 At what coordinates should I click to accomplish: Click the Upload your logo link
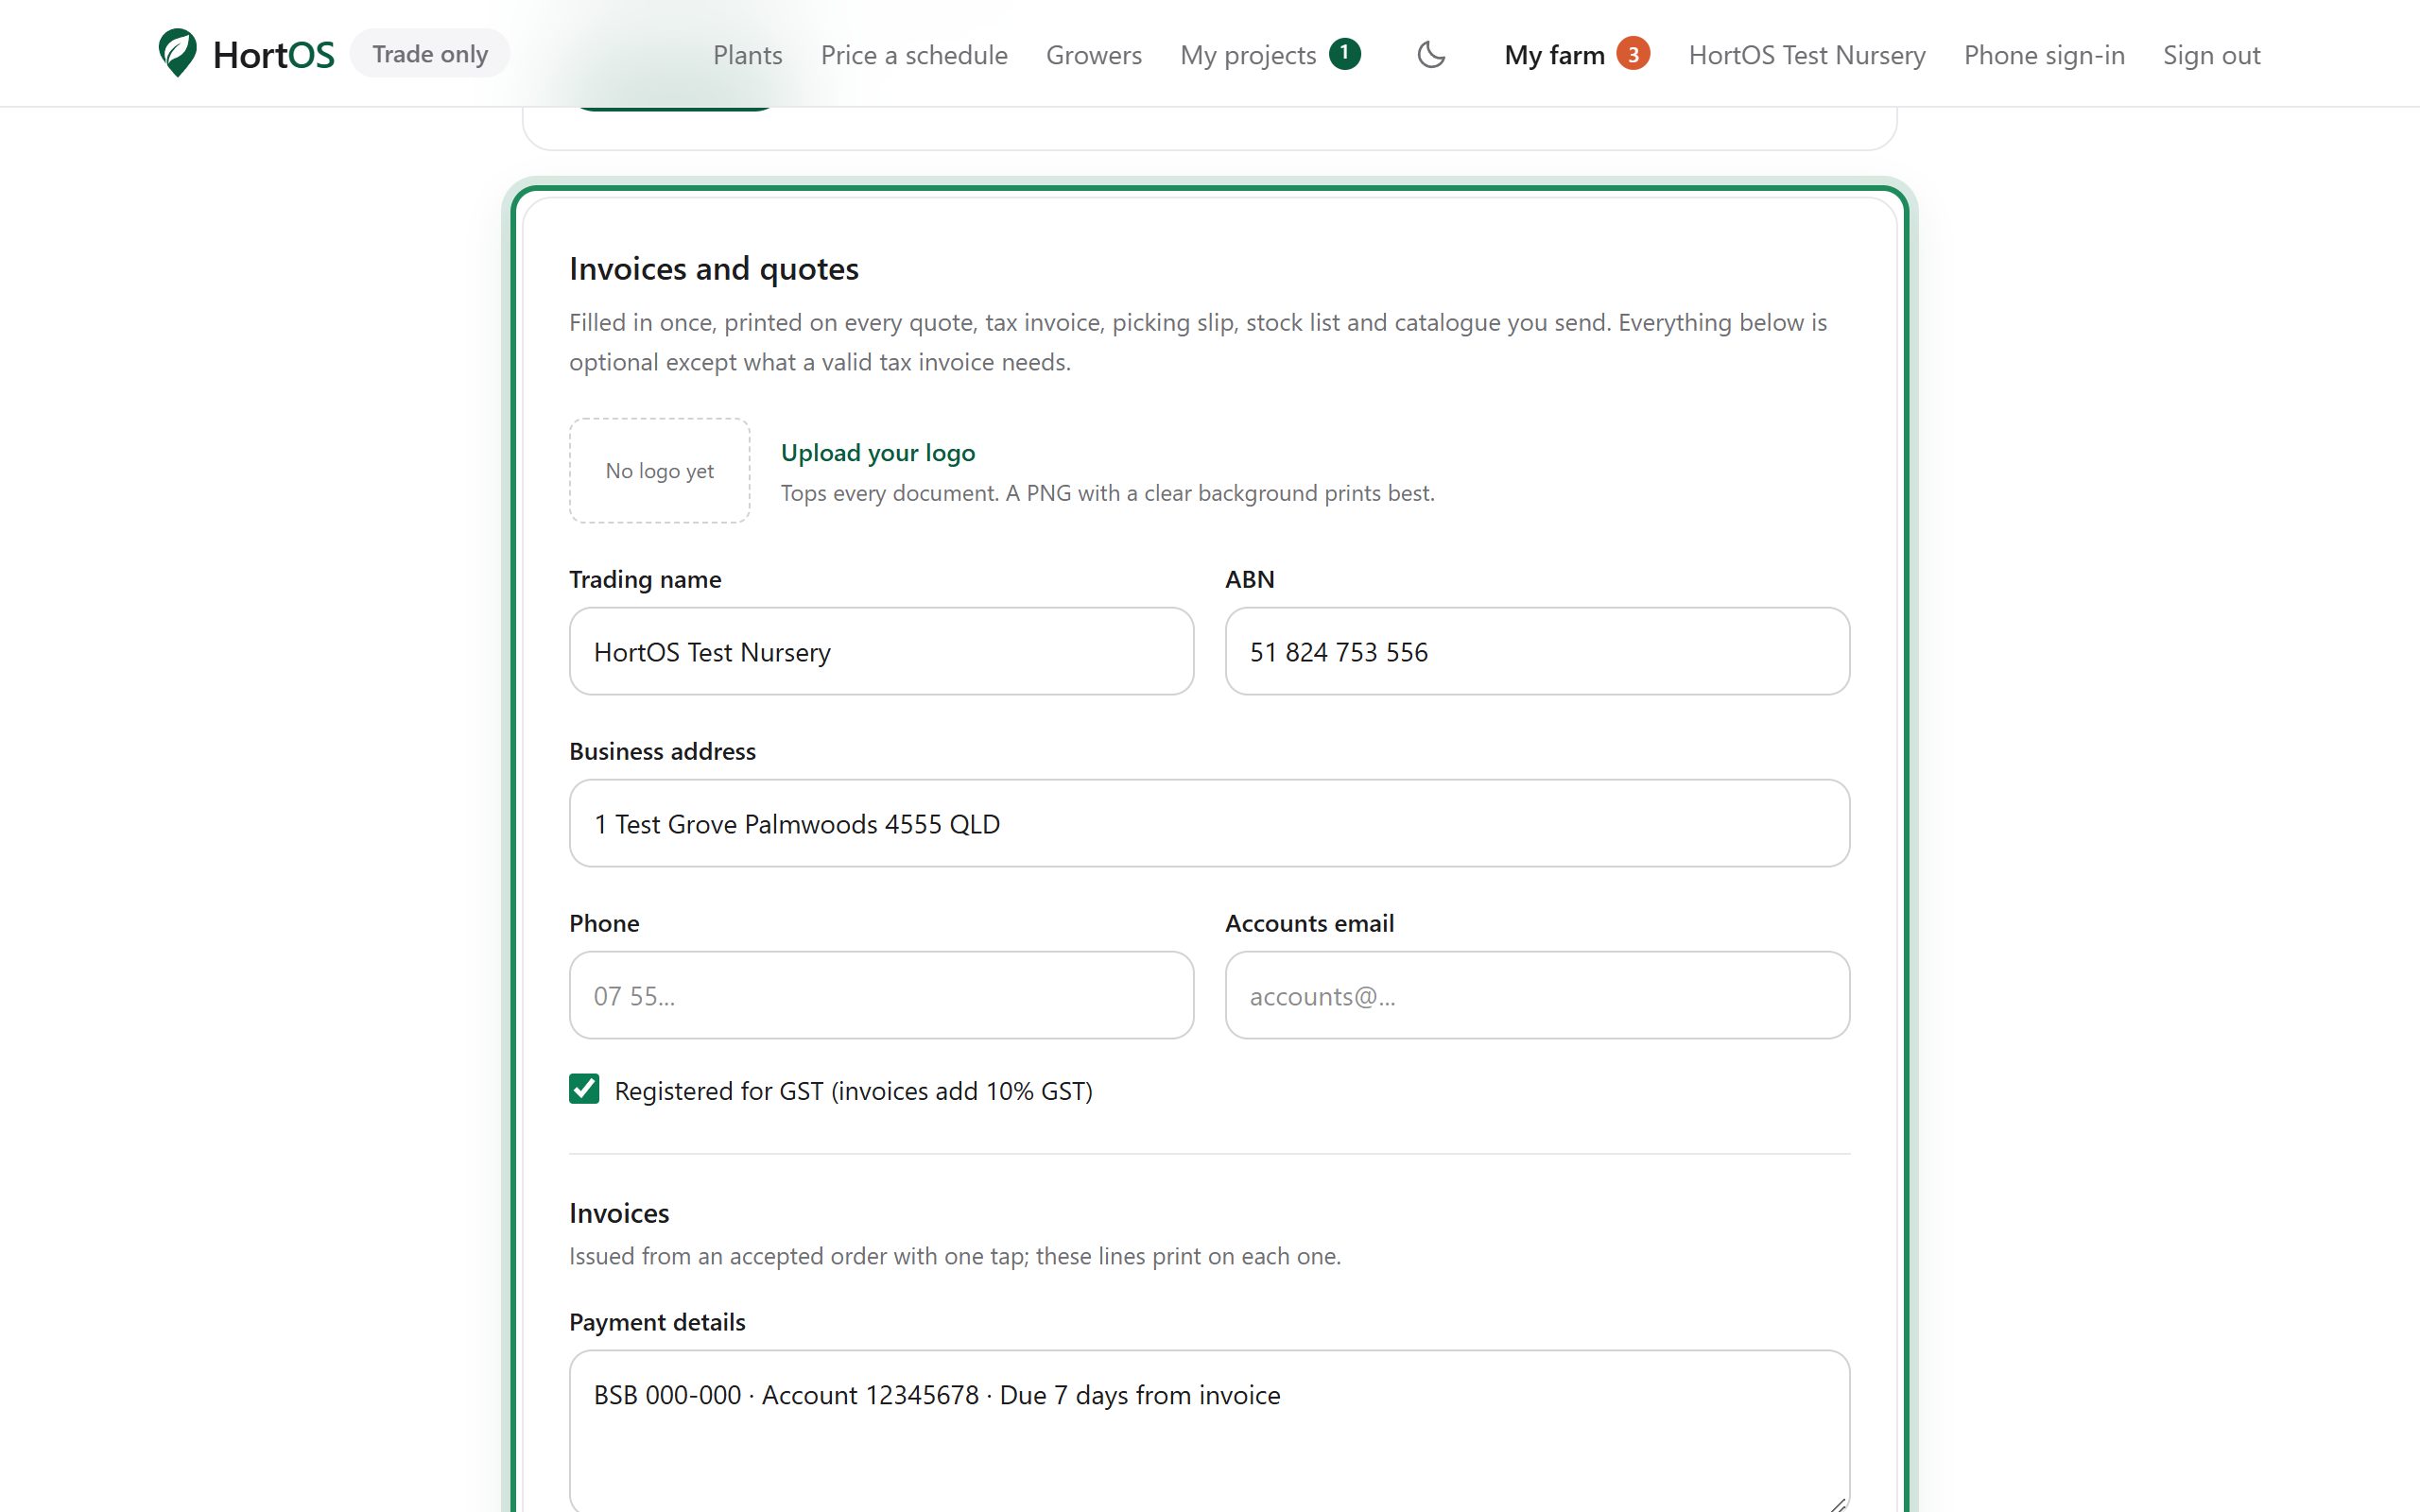pos(878,453)
